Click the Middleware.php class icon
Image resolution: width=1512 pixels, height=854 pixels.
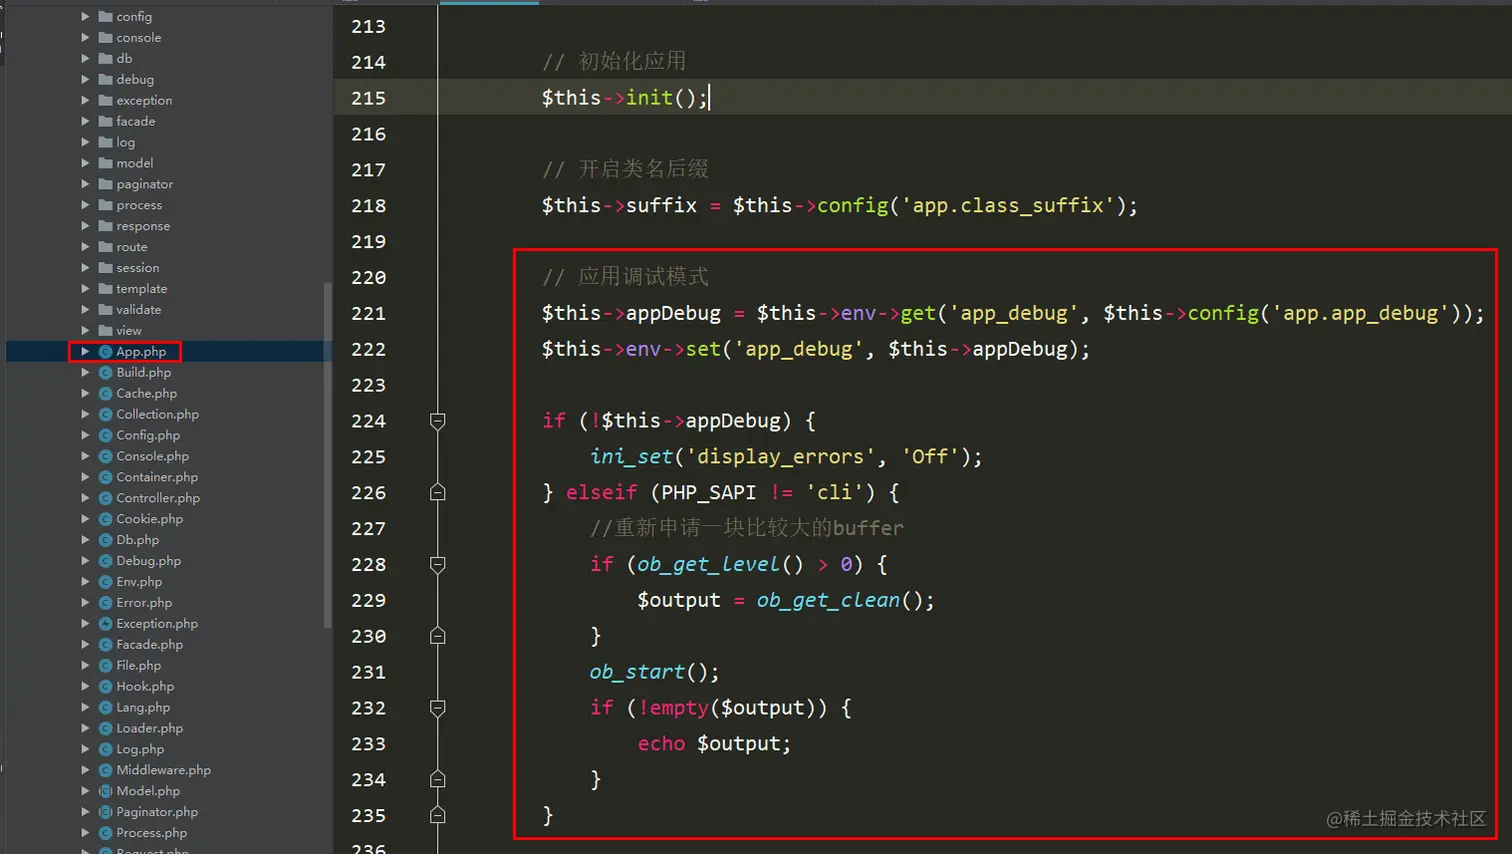click(x=105, y=771)
